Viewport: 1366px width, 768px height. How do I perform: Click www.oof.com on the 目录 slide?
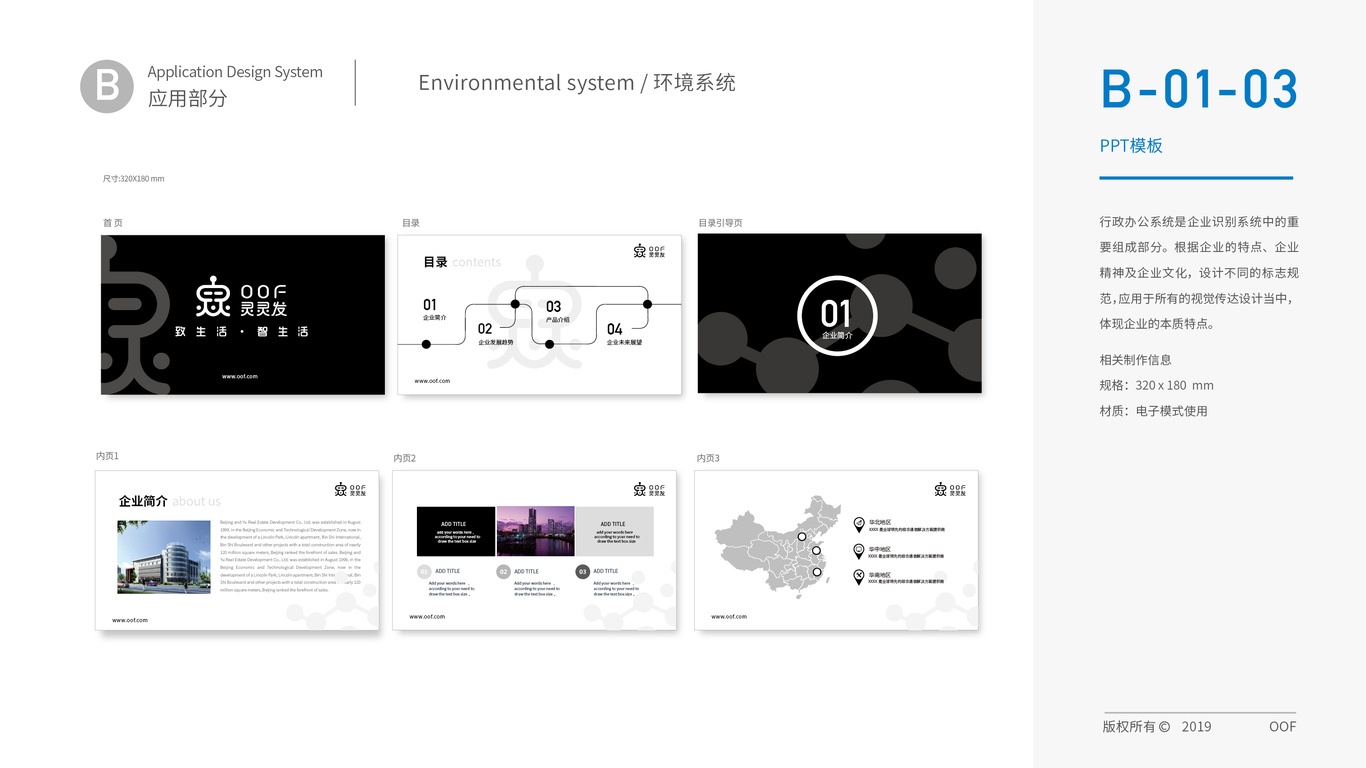[432, 381]
